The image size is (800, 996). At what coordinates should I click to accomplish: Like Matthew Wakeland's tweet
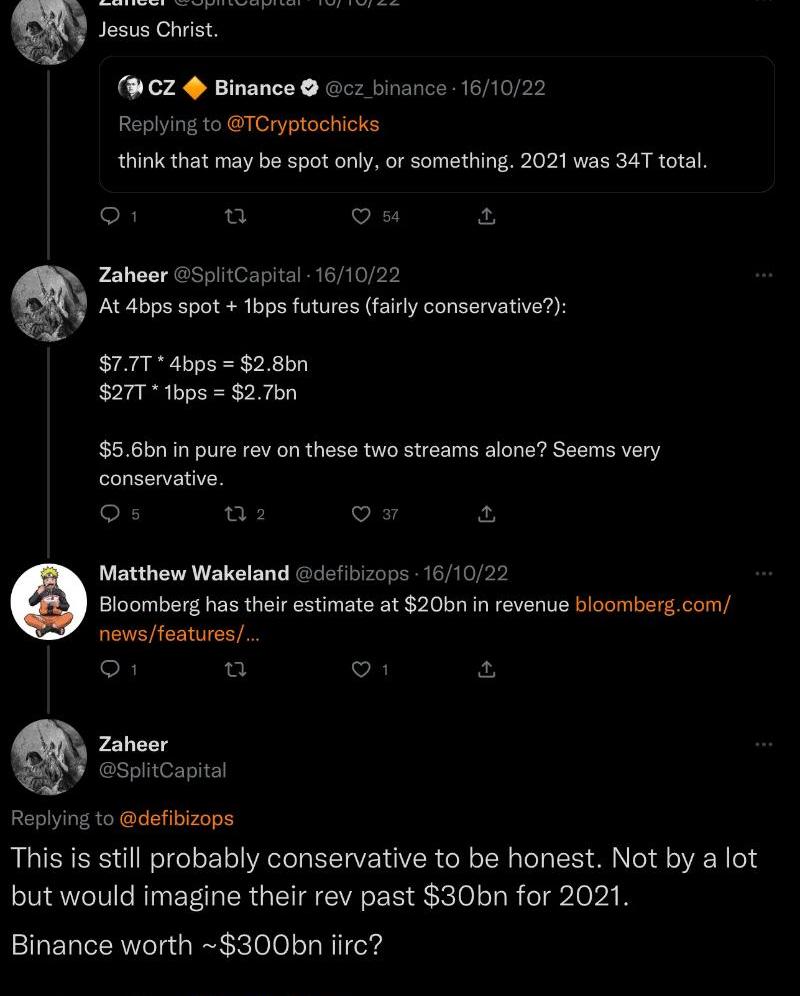point(362,669)
